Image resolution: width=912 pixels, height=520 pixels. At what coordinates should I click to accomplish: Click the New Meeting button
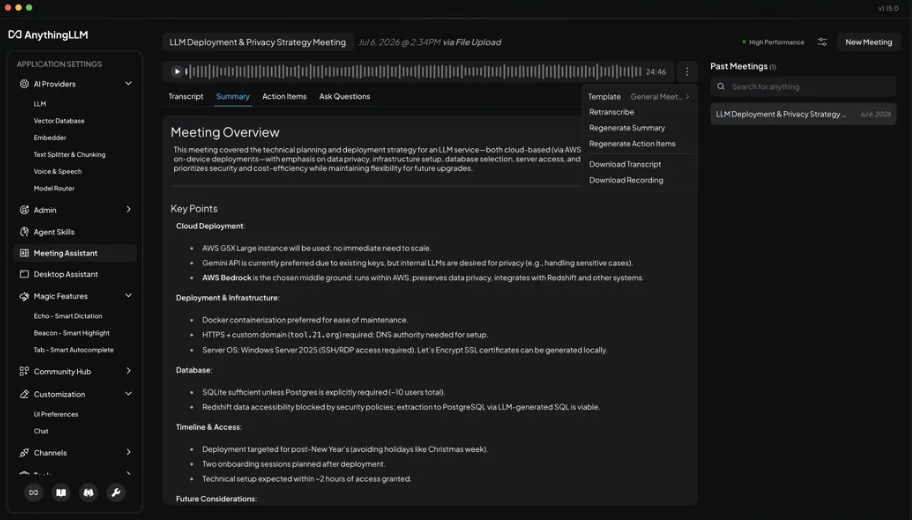[x=868, y=42]
